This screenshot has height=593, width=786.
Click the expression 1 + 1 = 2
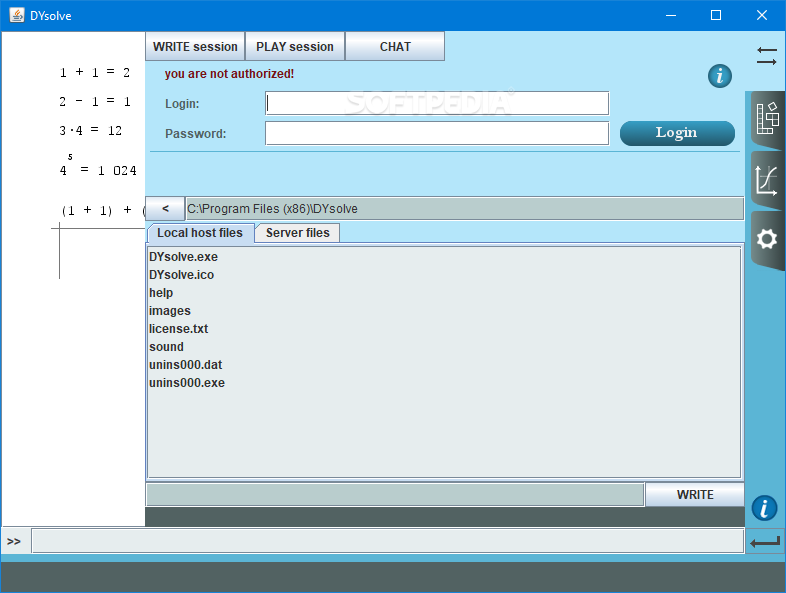coord(95,73)
